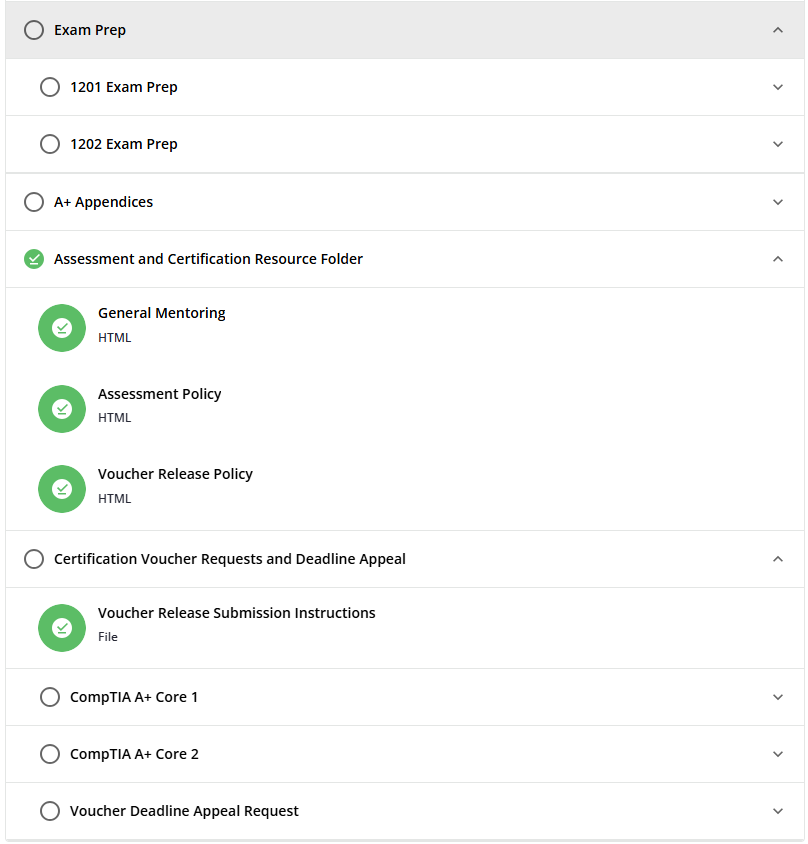Image resolution: width=808 pixels, height=844 pixels.
Task: Open the CompTIA A+ Core 2 section title
Action: point(134,754)
